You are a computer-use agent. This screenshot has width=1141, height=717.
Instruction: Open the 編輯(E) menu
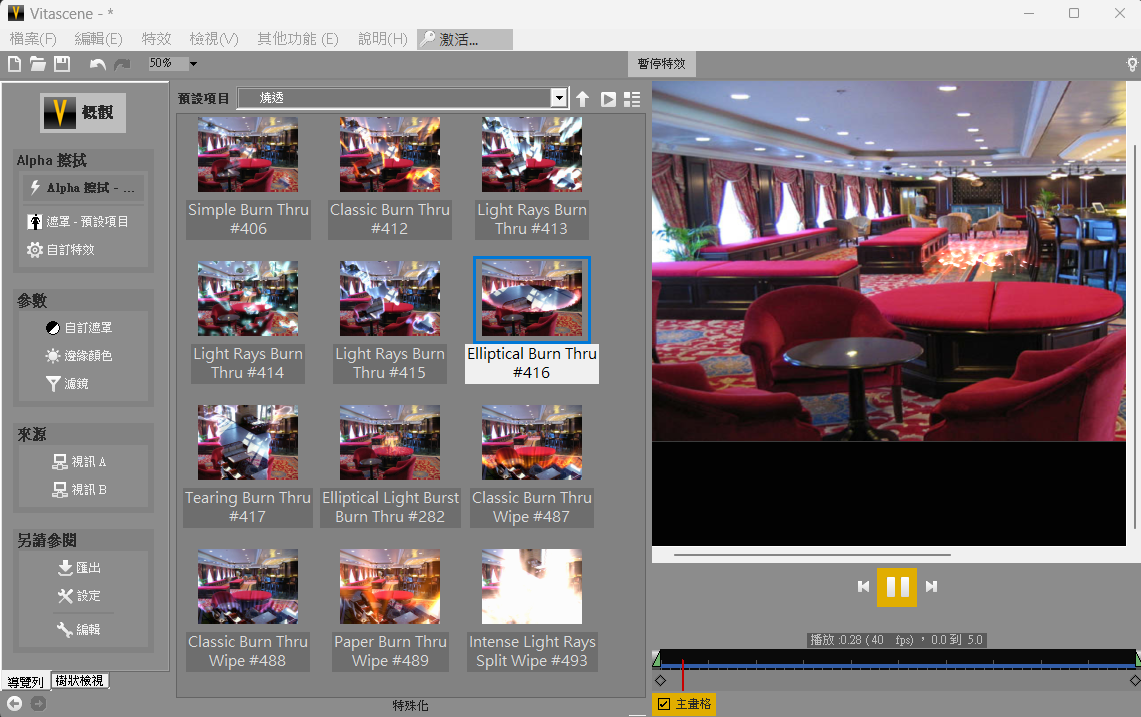tap(98, 39)
